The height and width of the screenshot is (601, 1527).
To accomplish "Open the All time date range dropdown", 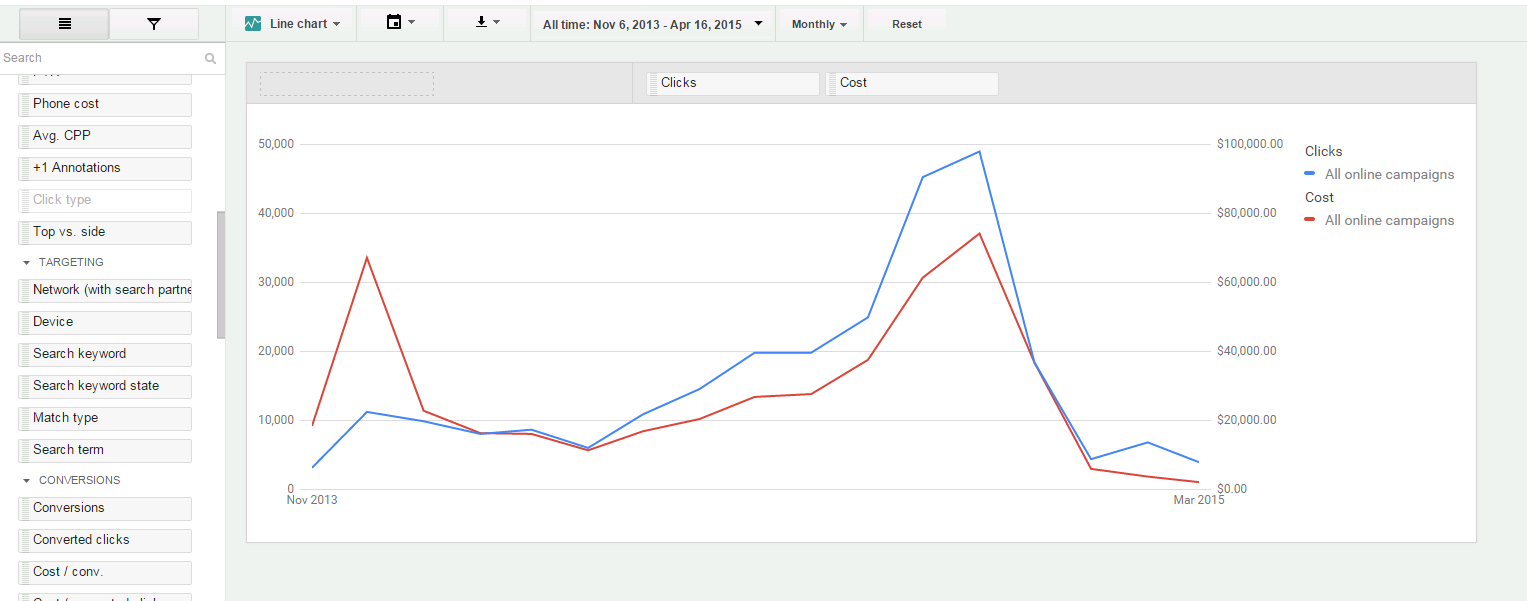I will pyautogui.click(x=651, y=24).
